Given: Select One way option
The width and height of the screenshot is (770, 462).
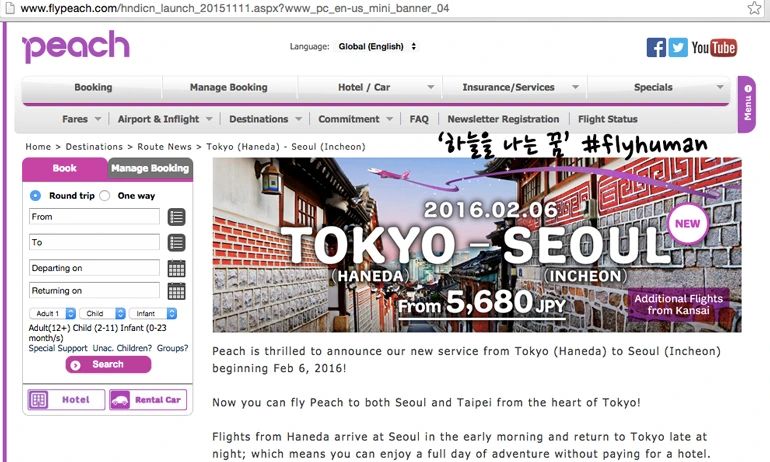Looking at the screenshot, I should coord(105,195).
